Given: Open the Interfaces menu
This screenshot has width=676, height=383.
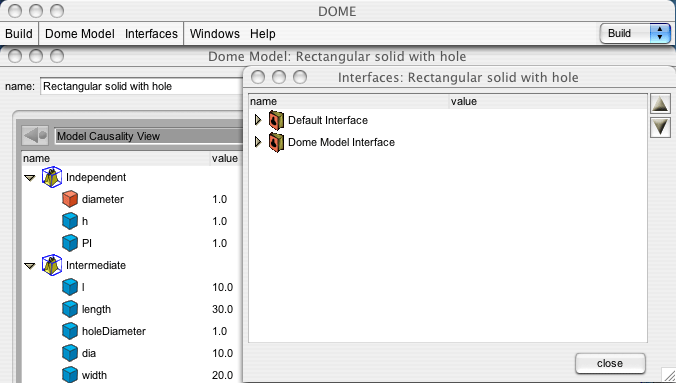Looking at the screenshot, I should coord(151,34).
